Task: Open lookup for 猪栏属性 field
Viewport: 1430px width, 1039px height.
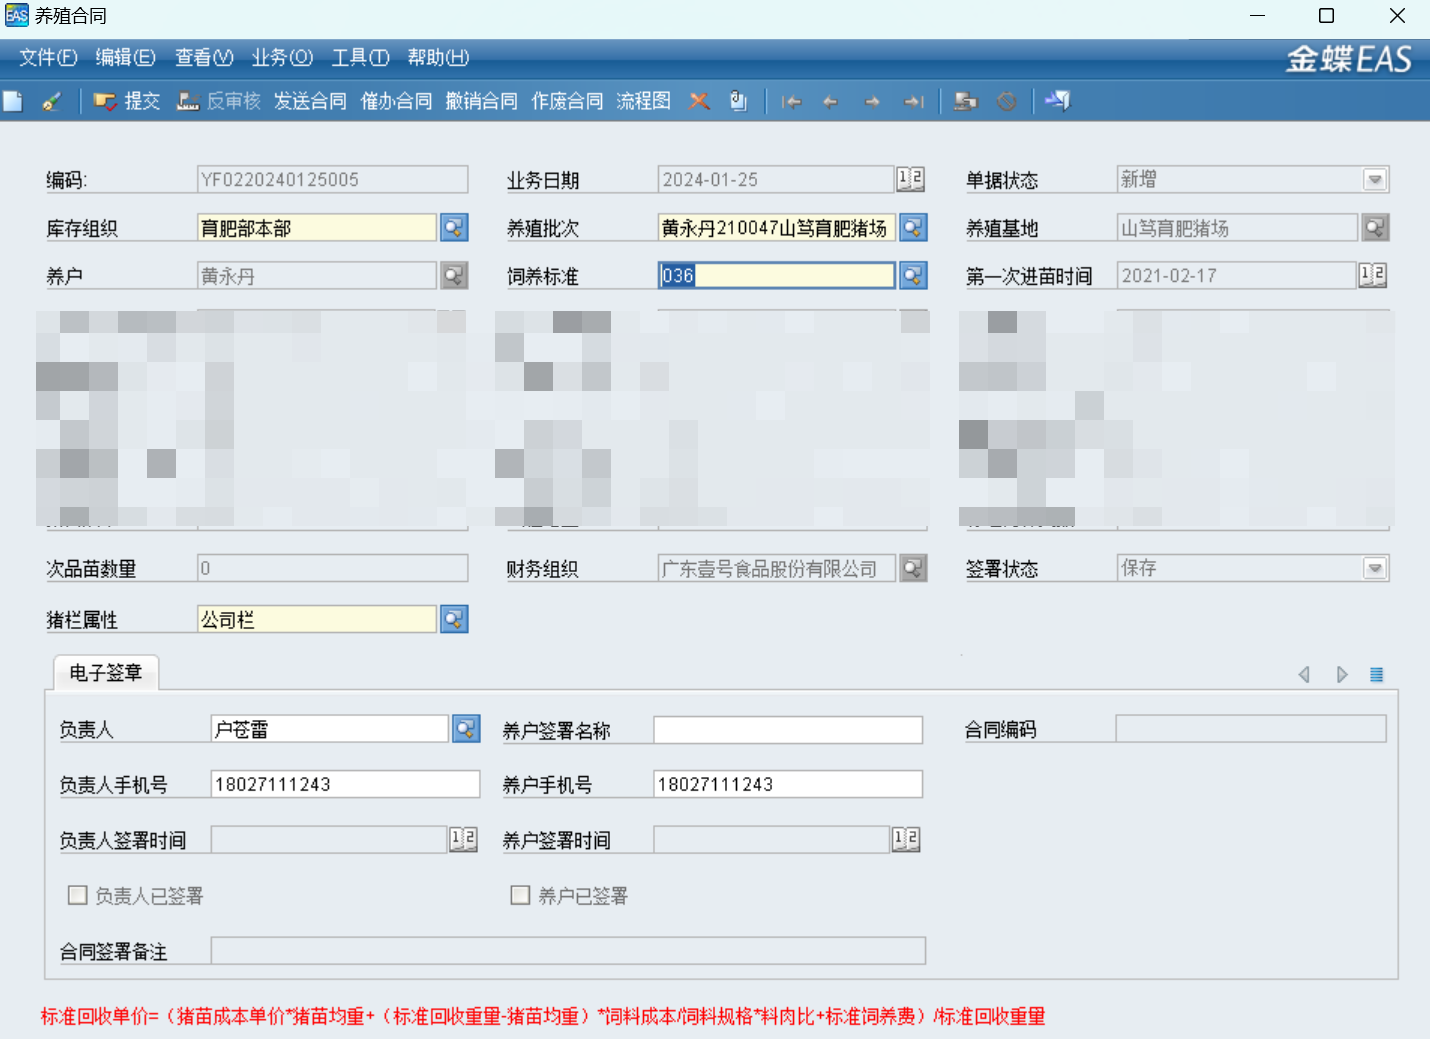Action: point(454,620)
